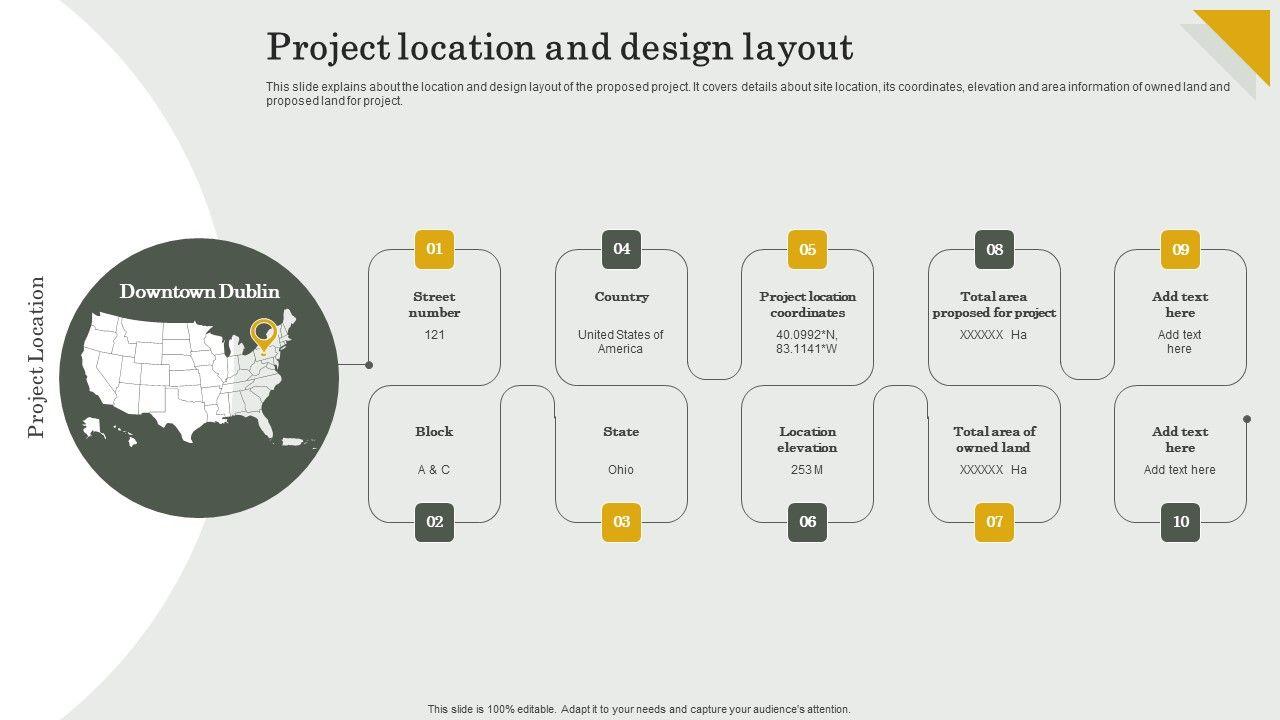This screenshot has width=1280, height=720.
Task: Click the yellow 01 number badge
Action: click(x=434, y=249)
